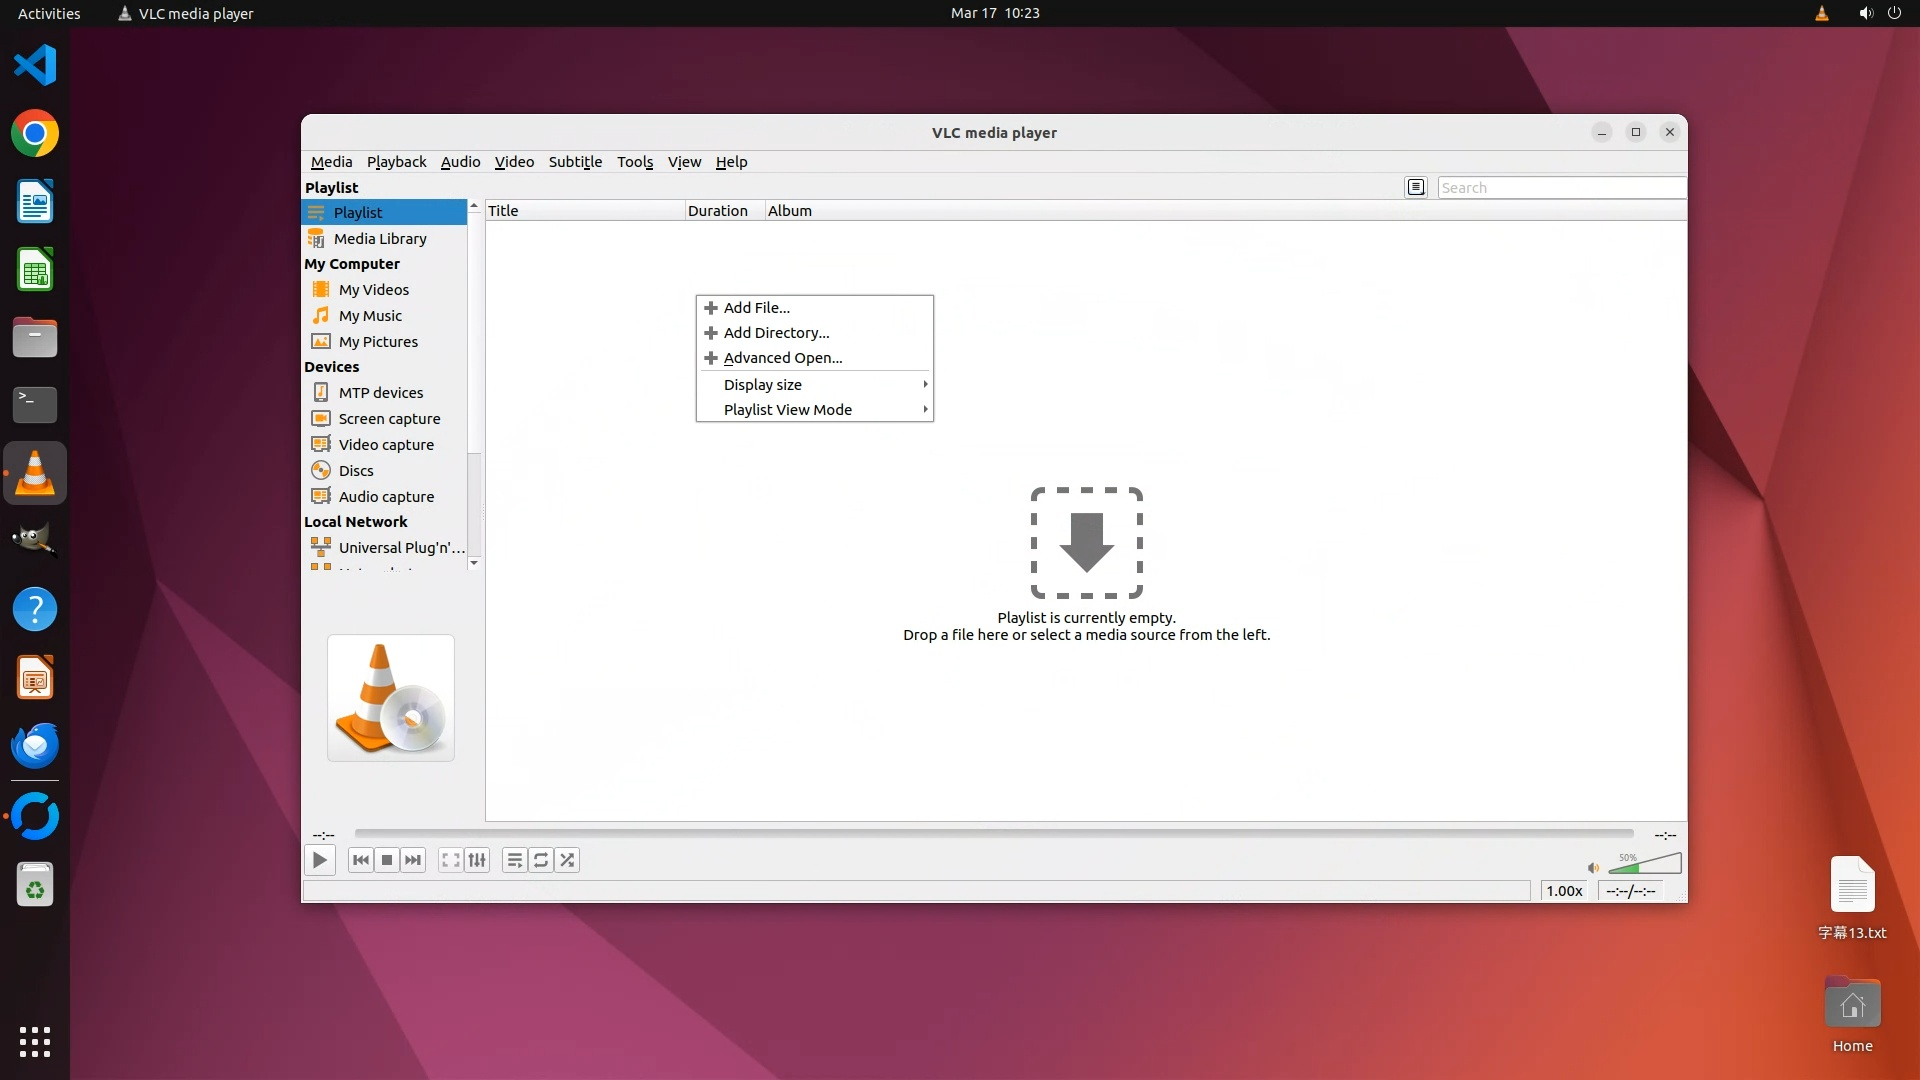Screen dimensions: 1920x1080
Task: Adjust the volume slider
Action: 1645,865
